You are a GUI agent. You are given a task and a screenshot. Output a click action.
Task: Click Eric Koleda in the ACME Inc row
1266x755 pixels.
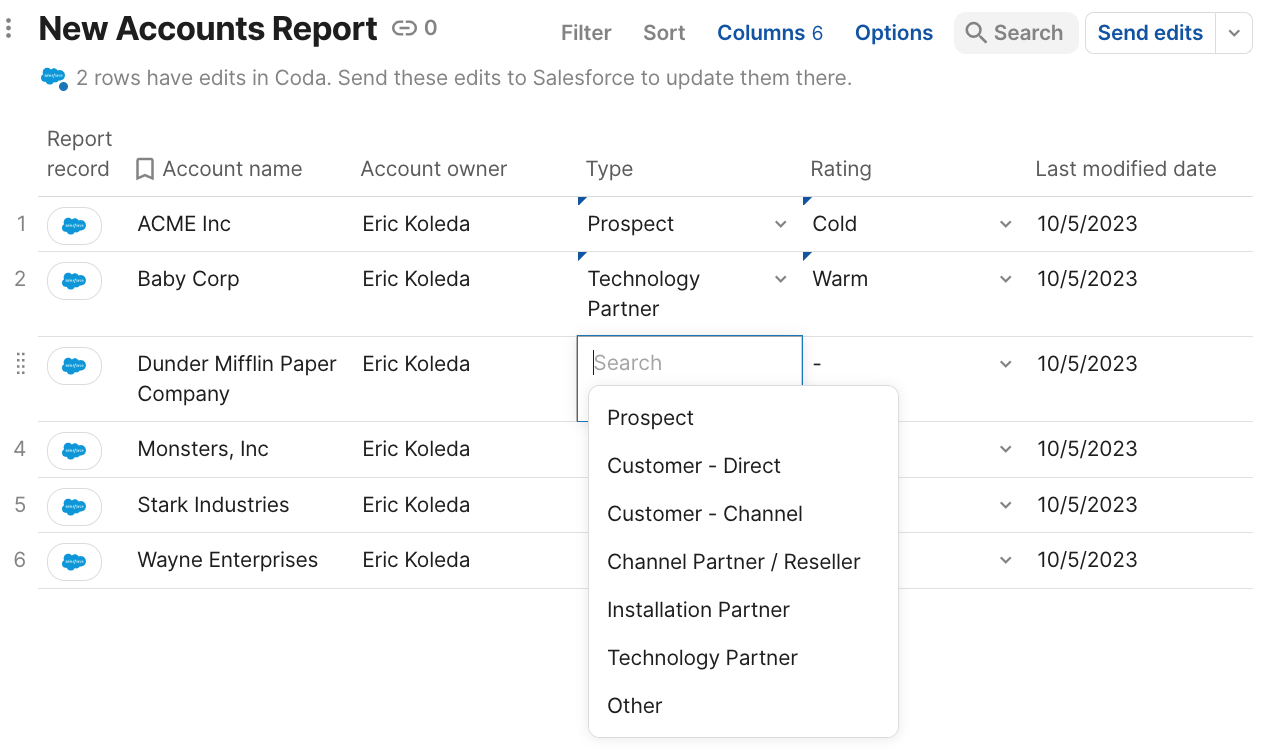[x=416, y=224]
